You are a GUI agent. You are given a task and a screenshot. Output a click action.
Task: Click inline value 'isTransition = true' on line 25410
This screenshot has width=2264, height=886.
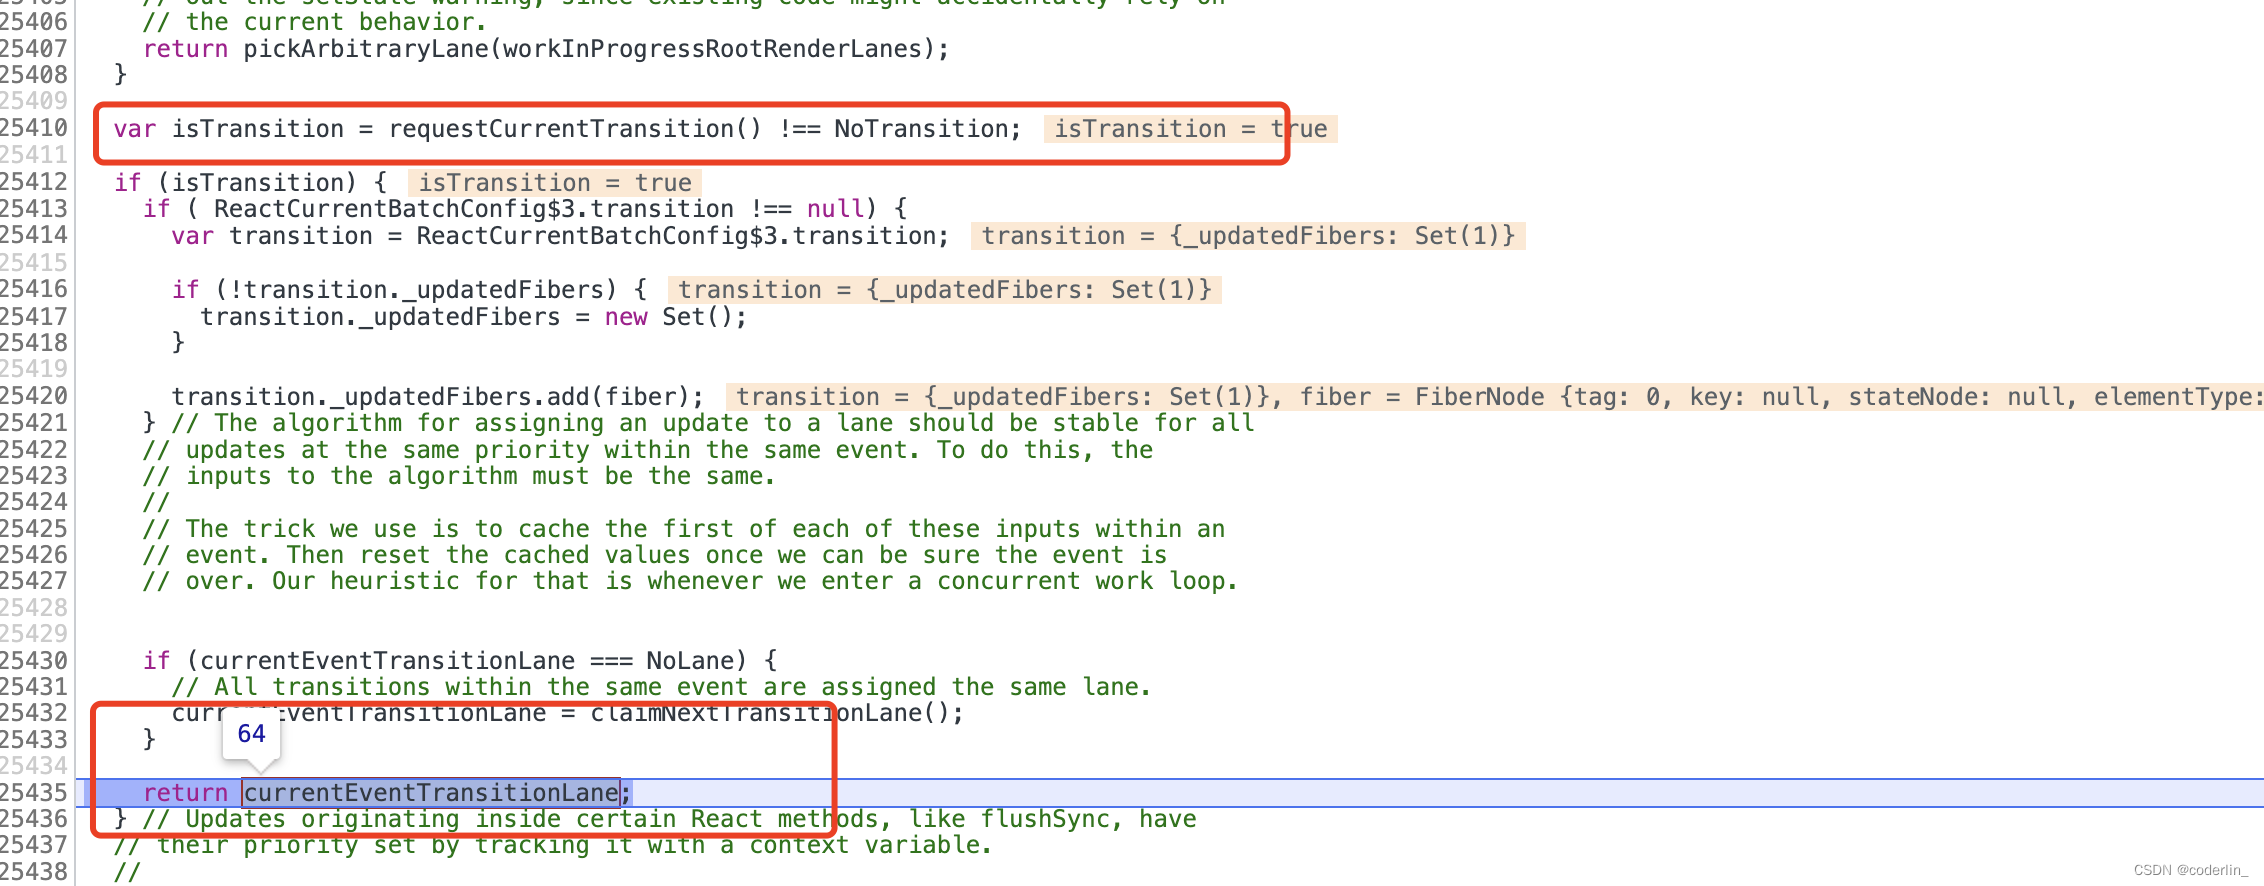1191,129
